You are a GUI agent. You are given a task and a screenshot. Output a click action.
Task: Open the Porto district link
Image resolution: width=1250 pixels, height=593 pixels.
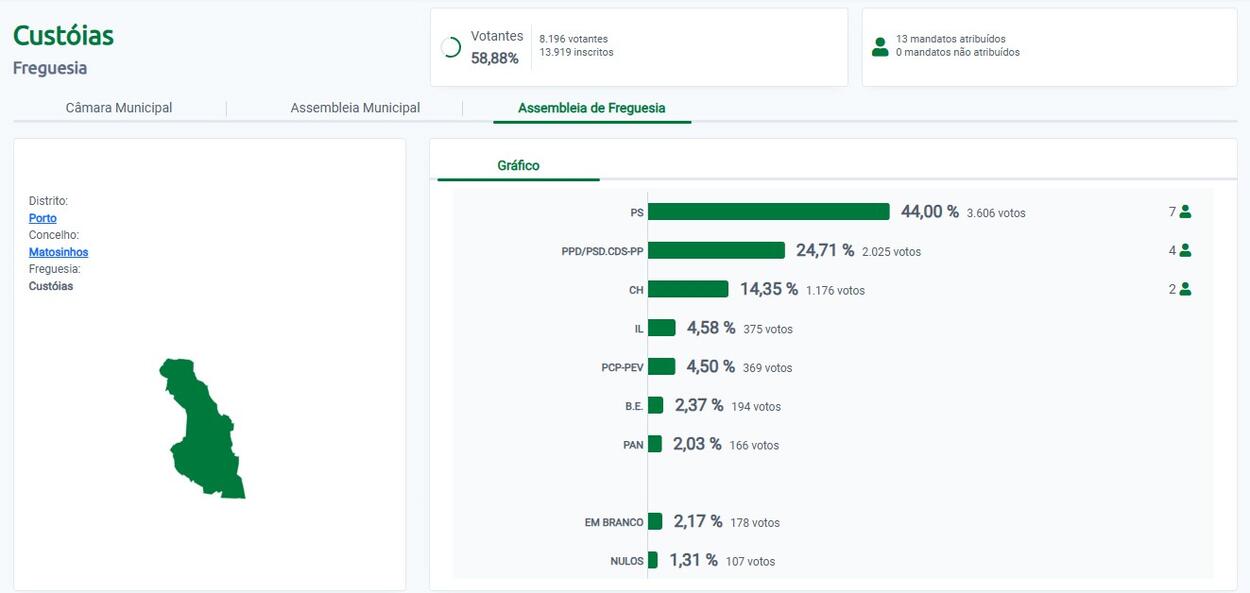tap(43, 218)
